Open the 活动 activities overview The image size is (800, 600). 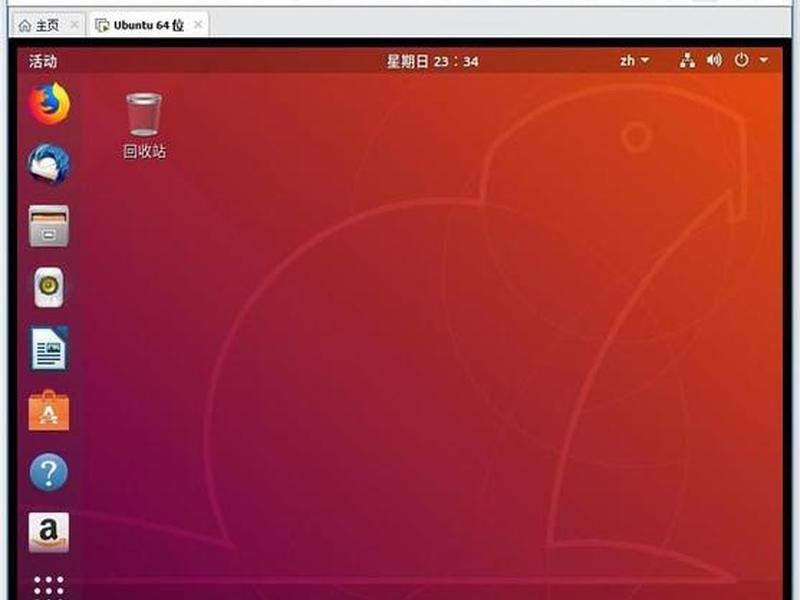point(43,61)
